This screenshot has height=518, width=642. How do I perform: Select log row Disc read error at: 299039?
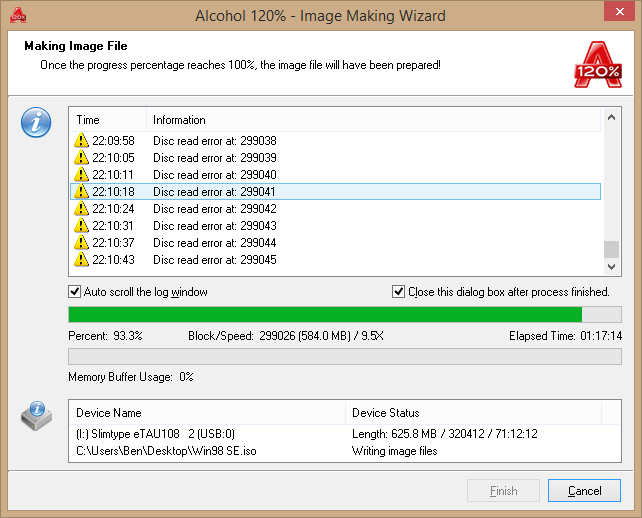click(335, 157)
